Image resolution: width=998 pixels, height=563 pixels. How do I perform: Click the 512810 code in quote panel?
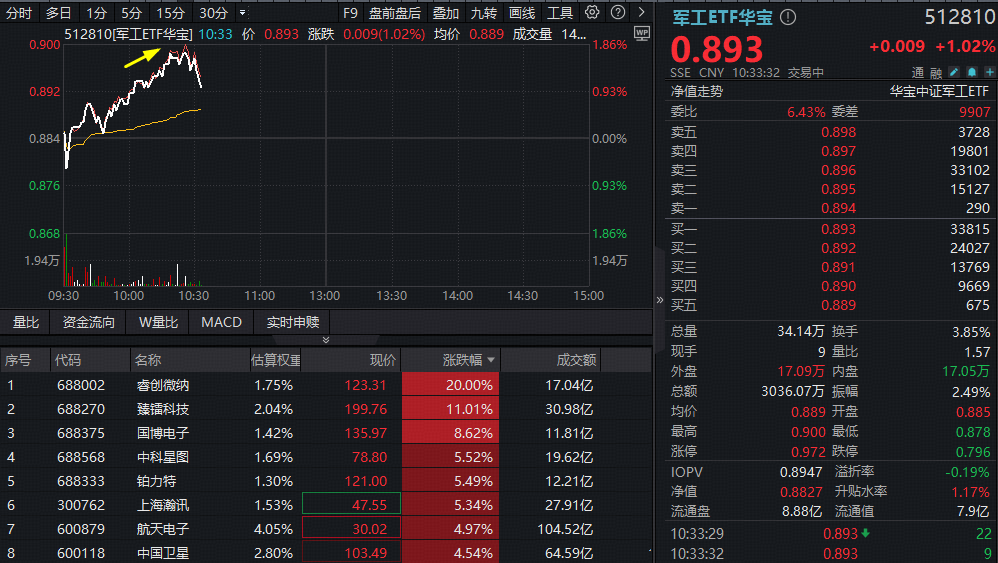click(x=960, y=17)
